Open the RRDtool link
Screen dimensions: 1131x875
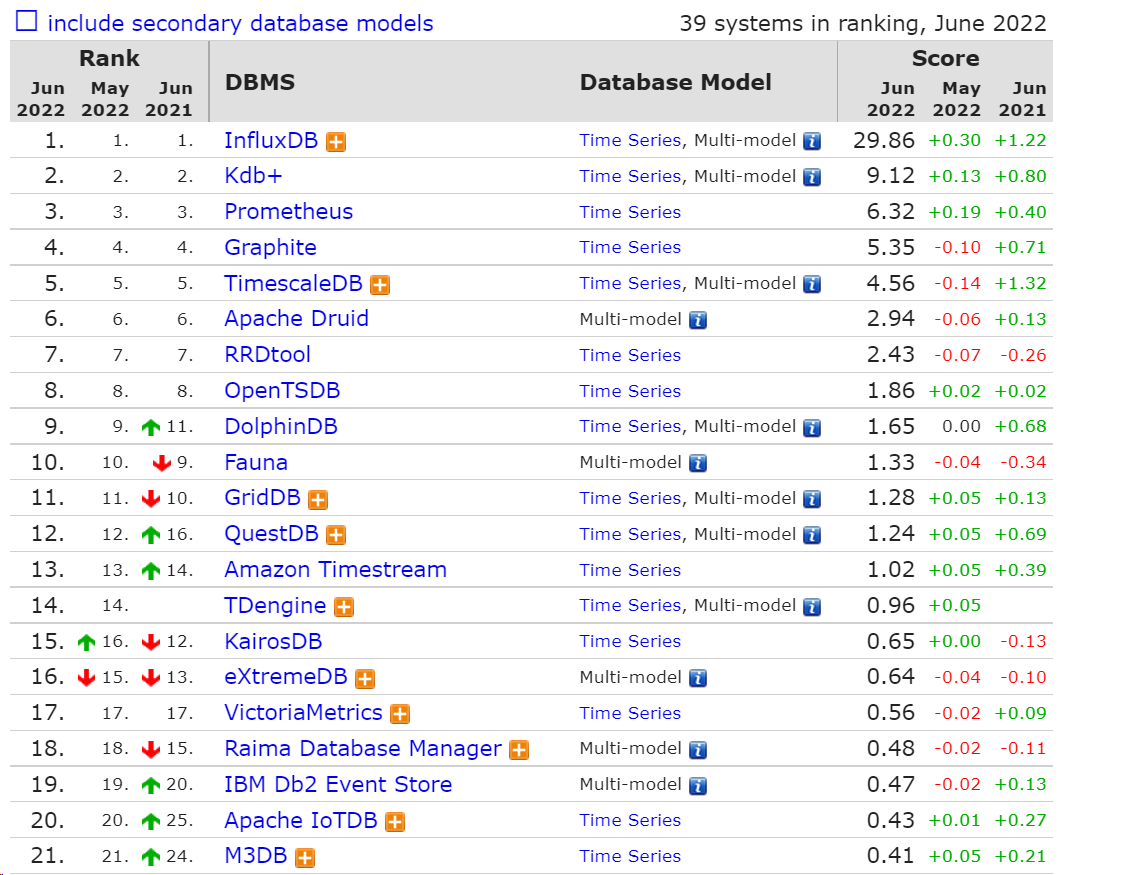[x=268, y=355]
